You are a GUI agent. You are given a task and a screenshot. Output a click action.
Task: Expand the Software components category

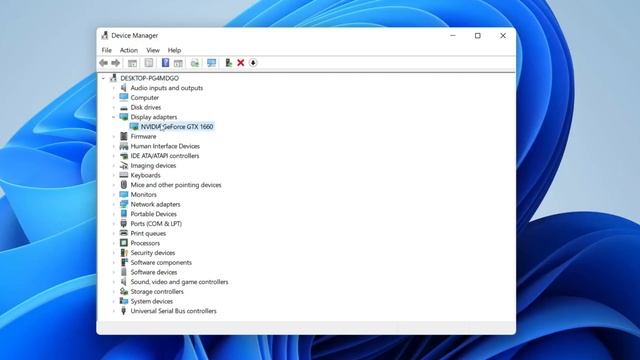113,262
